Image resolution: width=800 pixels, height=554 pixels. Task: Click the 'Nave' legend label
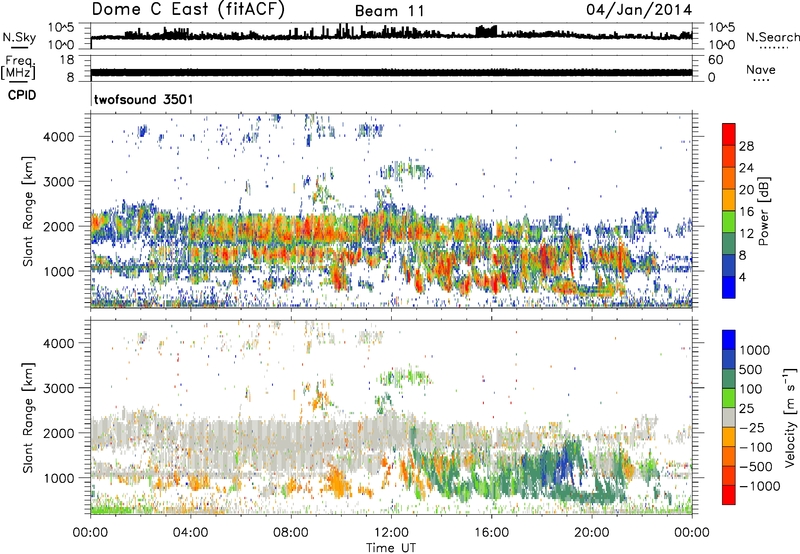[x=760, y=70]
